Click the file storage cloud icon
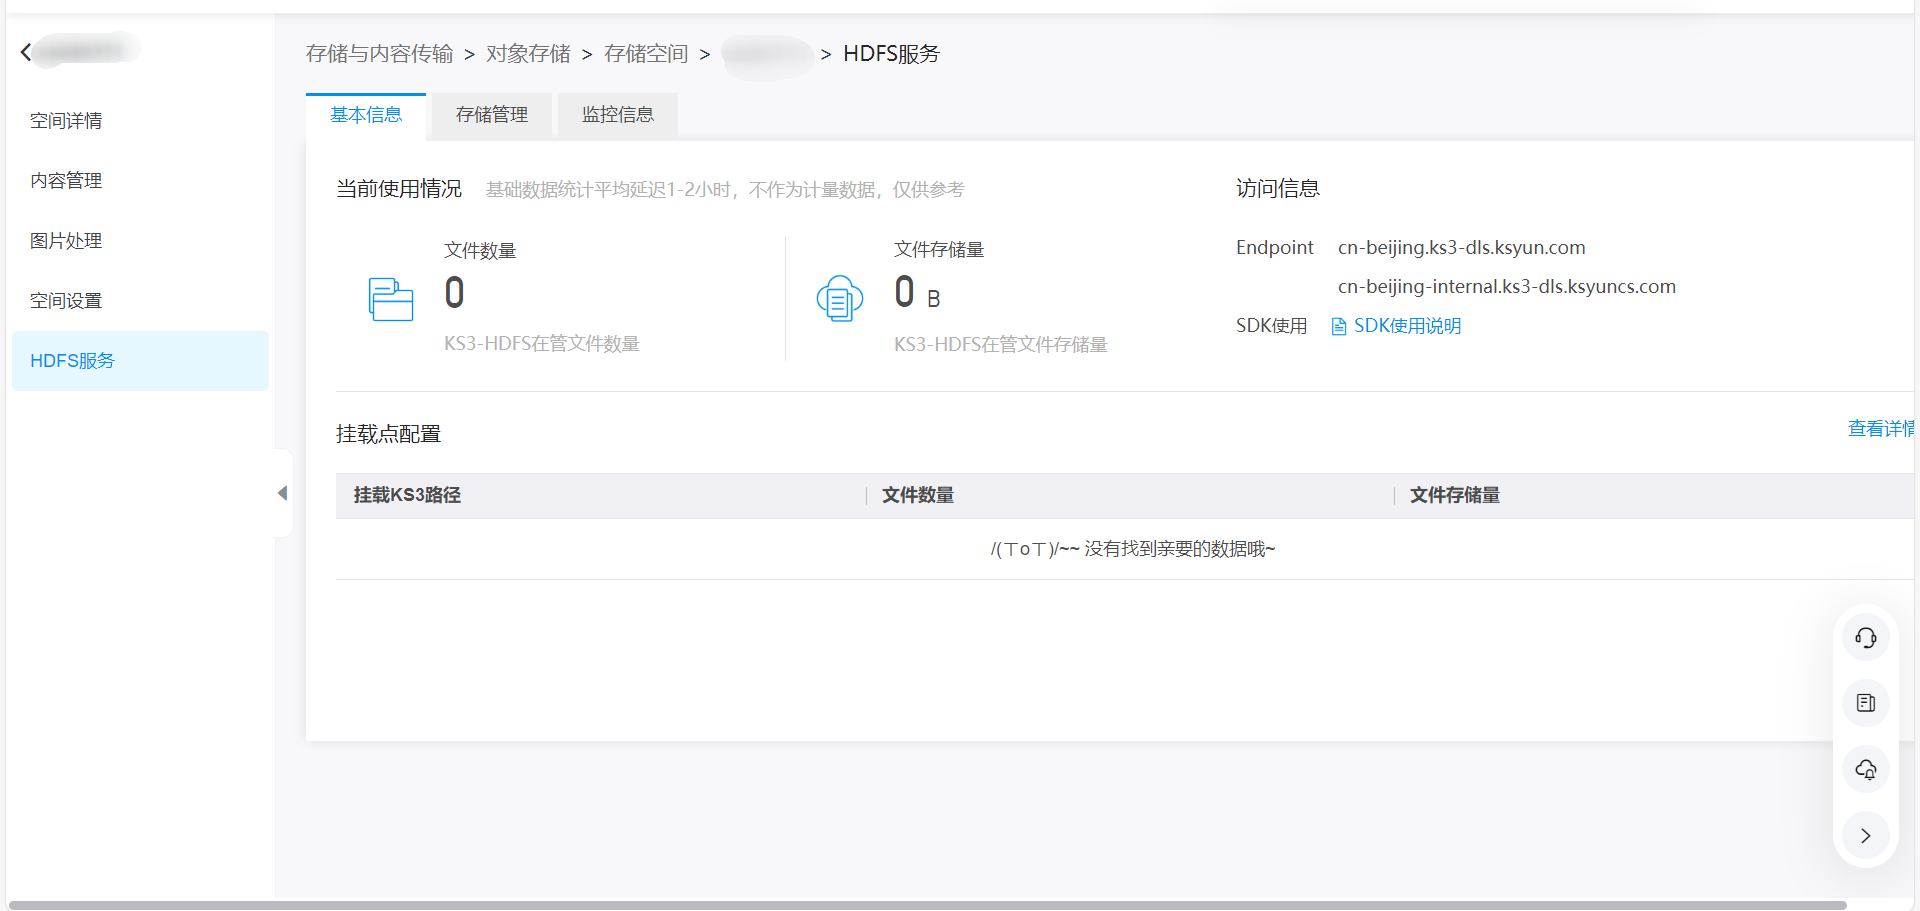The height and width of the screenshot is (911, 1920). (840, 298)
